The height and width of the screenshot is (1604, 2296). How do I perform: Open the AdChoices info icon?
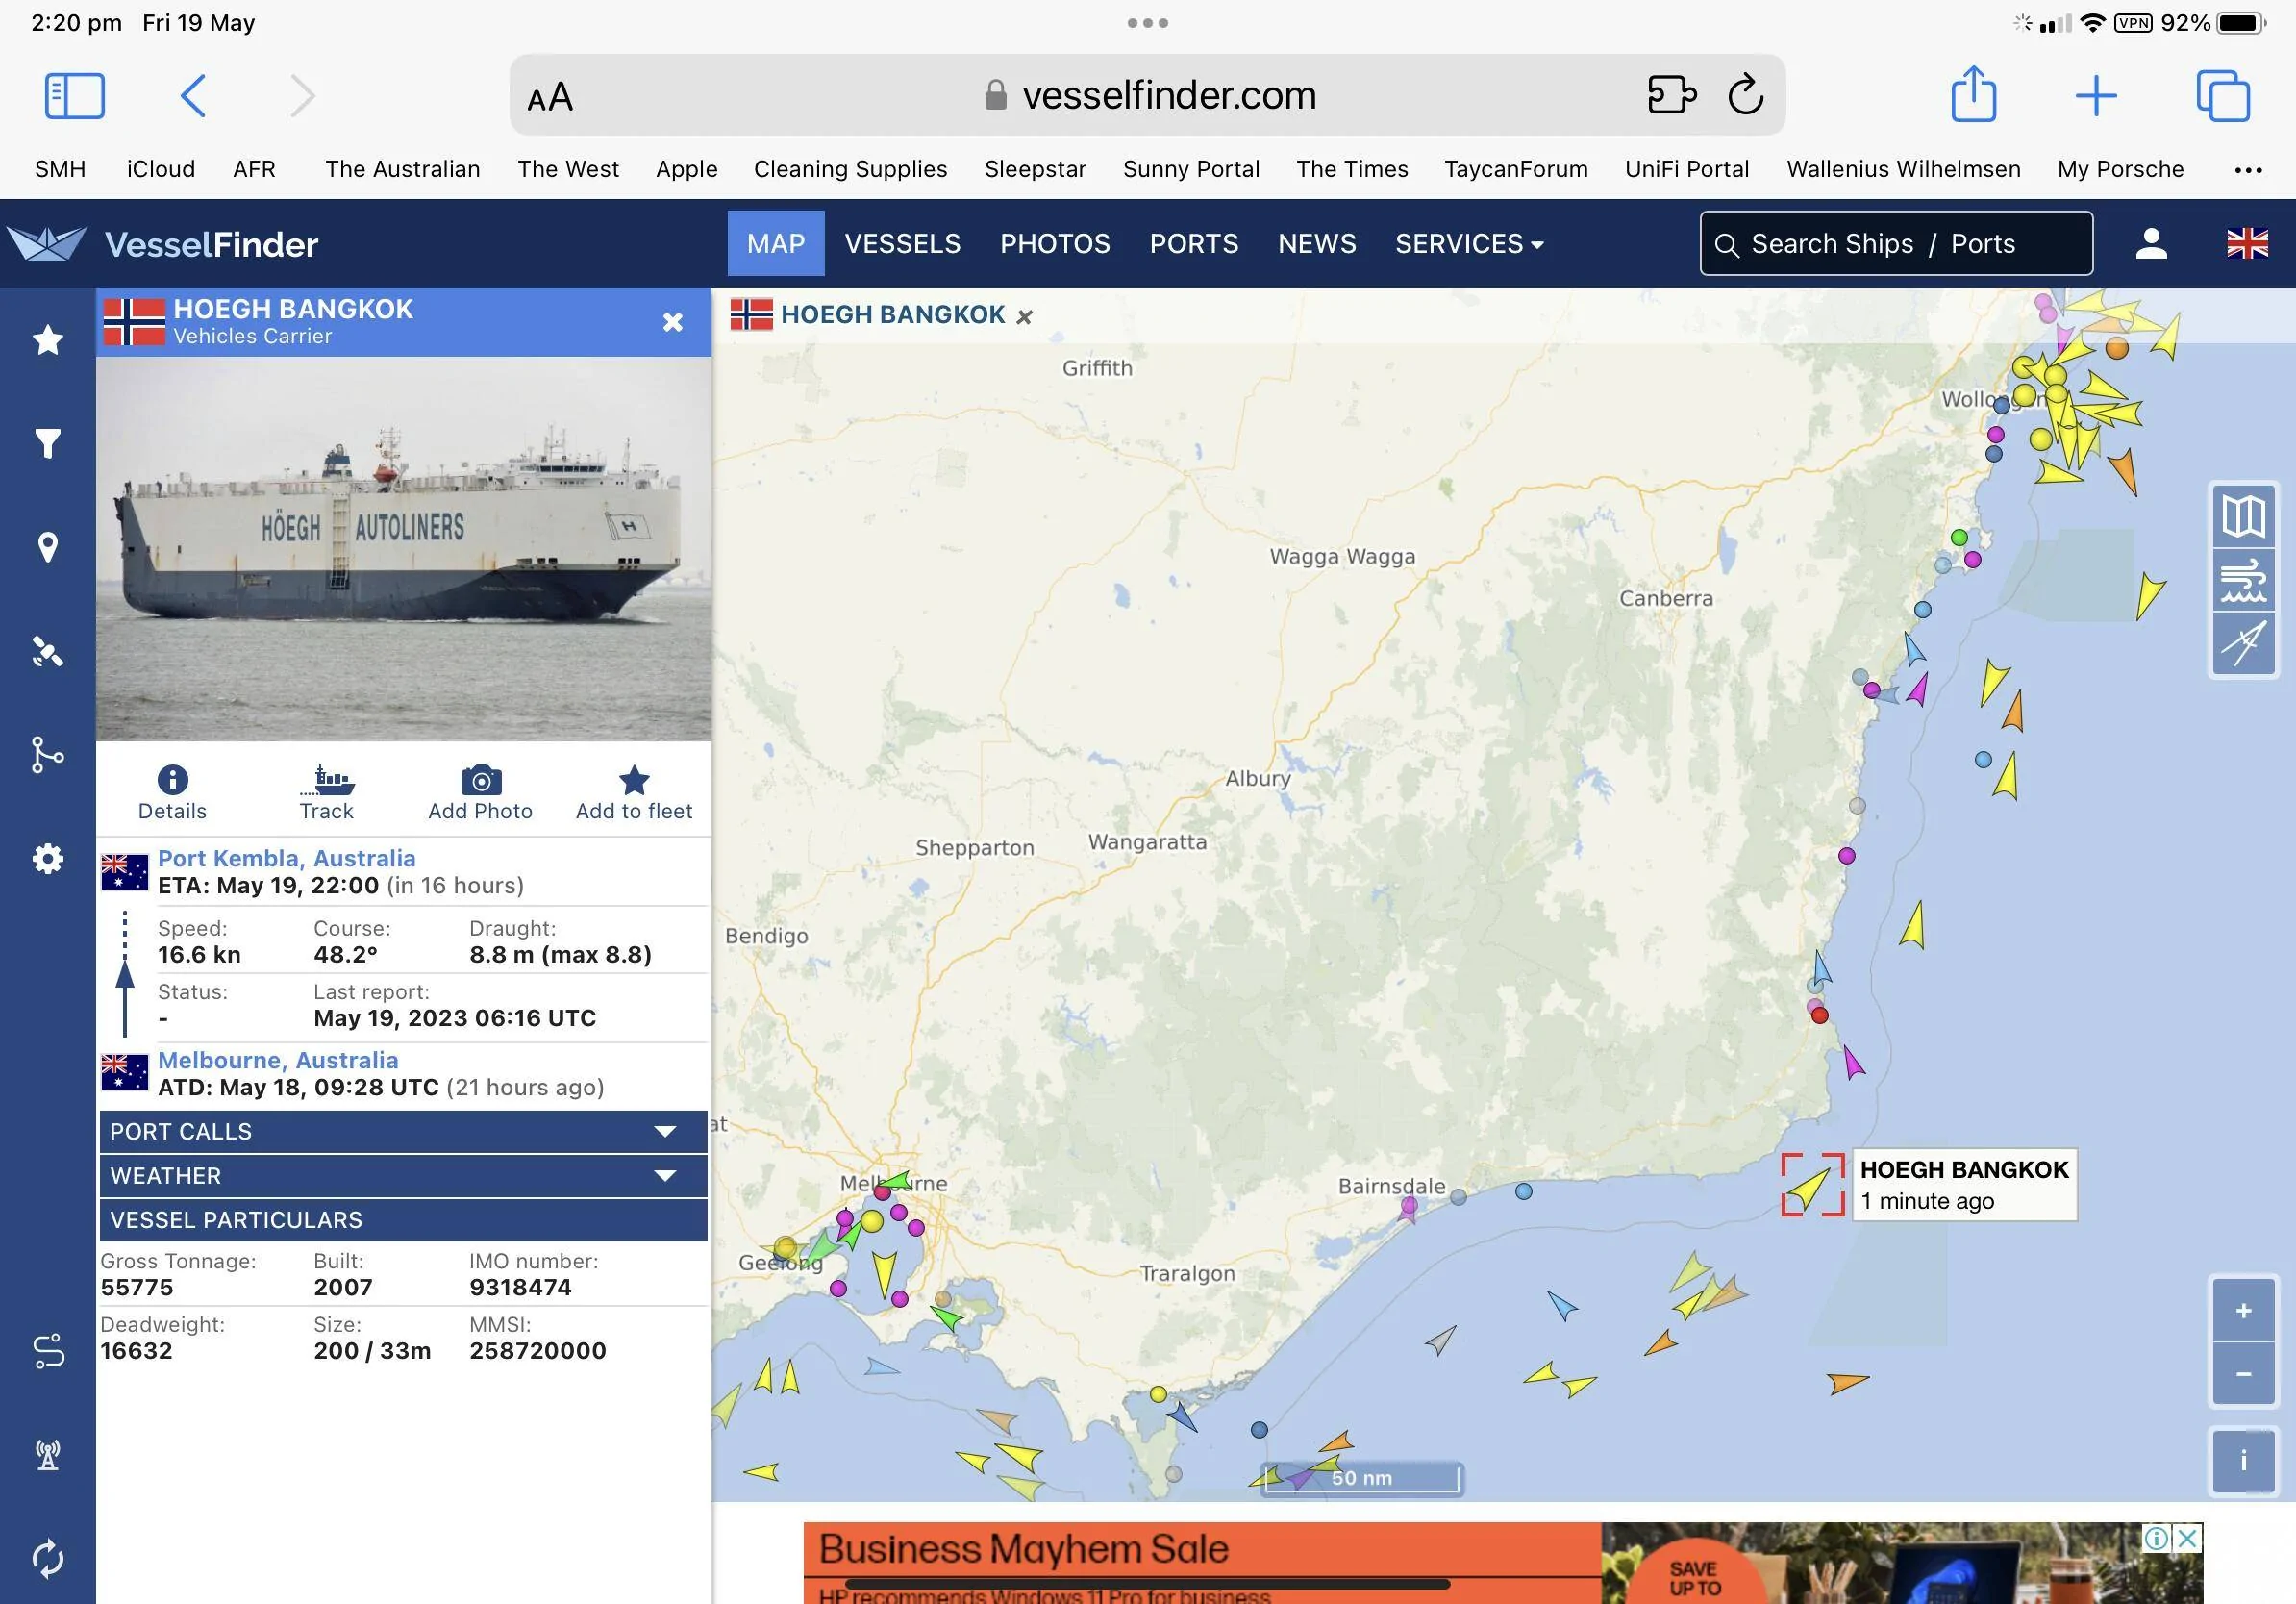point(2157,1538)
